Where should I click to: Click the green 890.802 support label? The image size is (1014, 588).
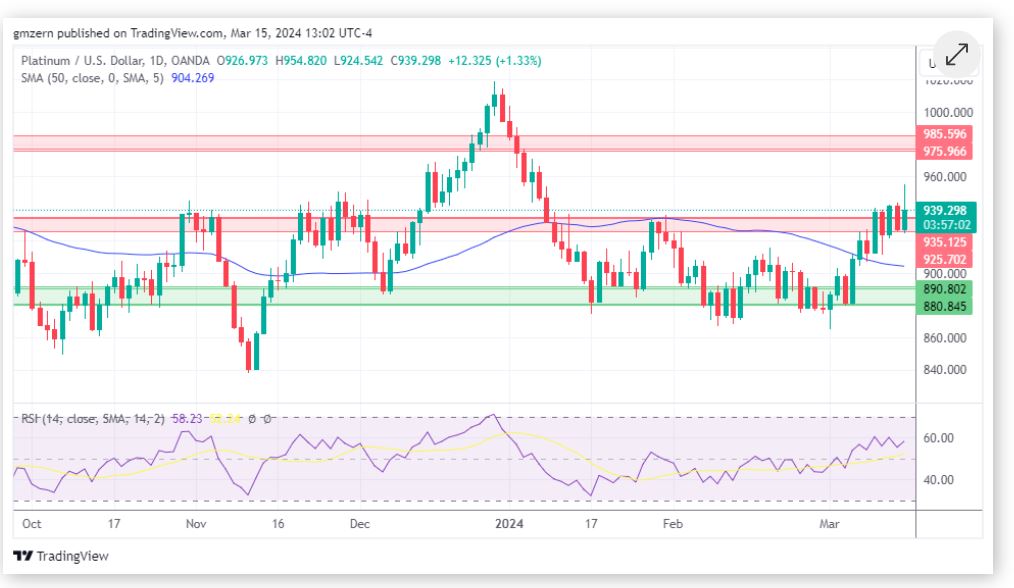point(945,288)
